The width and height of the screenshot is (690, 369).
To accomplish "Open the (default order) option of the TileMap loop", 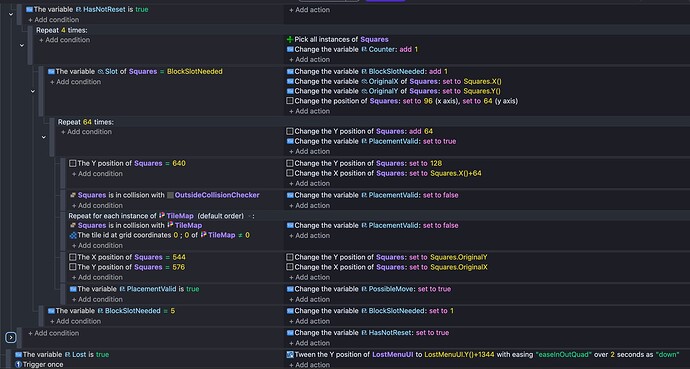I will tap(220, 216).
